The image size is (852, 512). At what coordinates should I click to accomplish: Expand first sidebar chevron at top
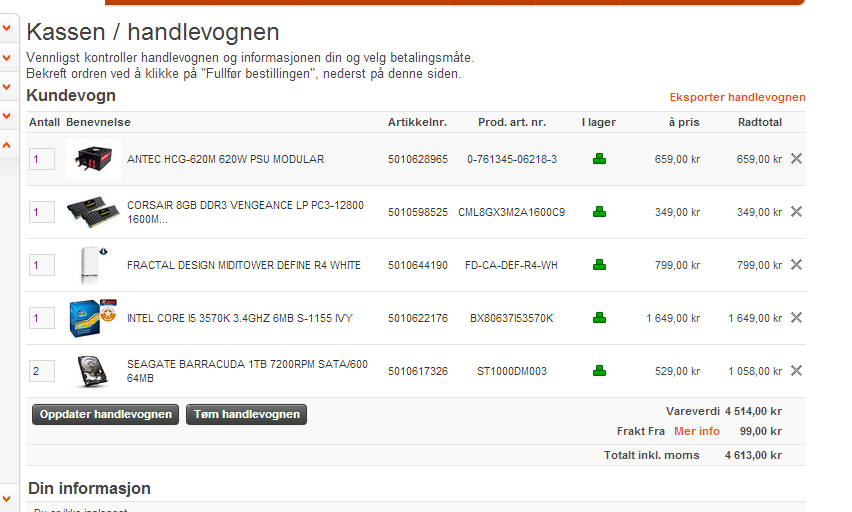coord(7,28)
